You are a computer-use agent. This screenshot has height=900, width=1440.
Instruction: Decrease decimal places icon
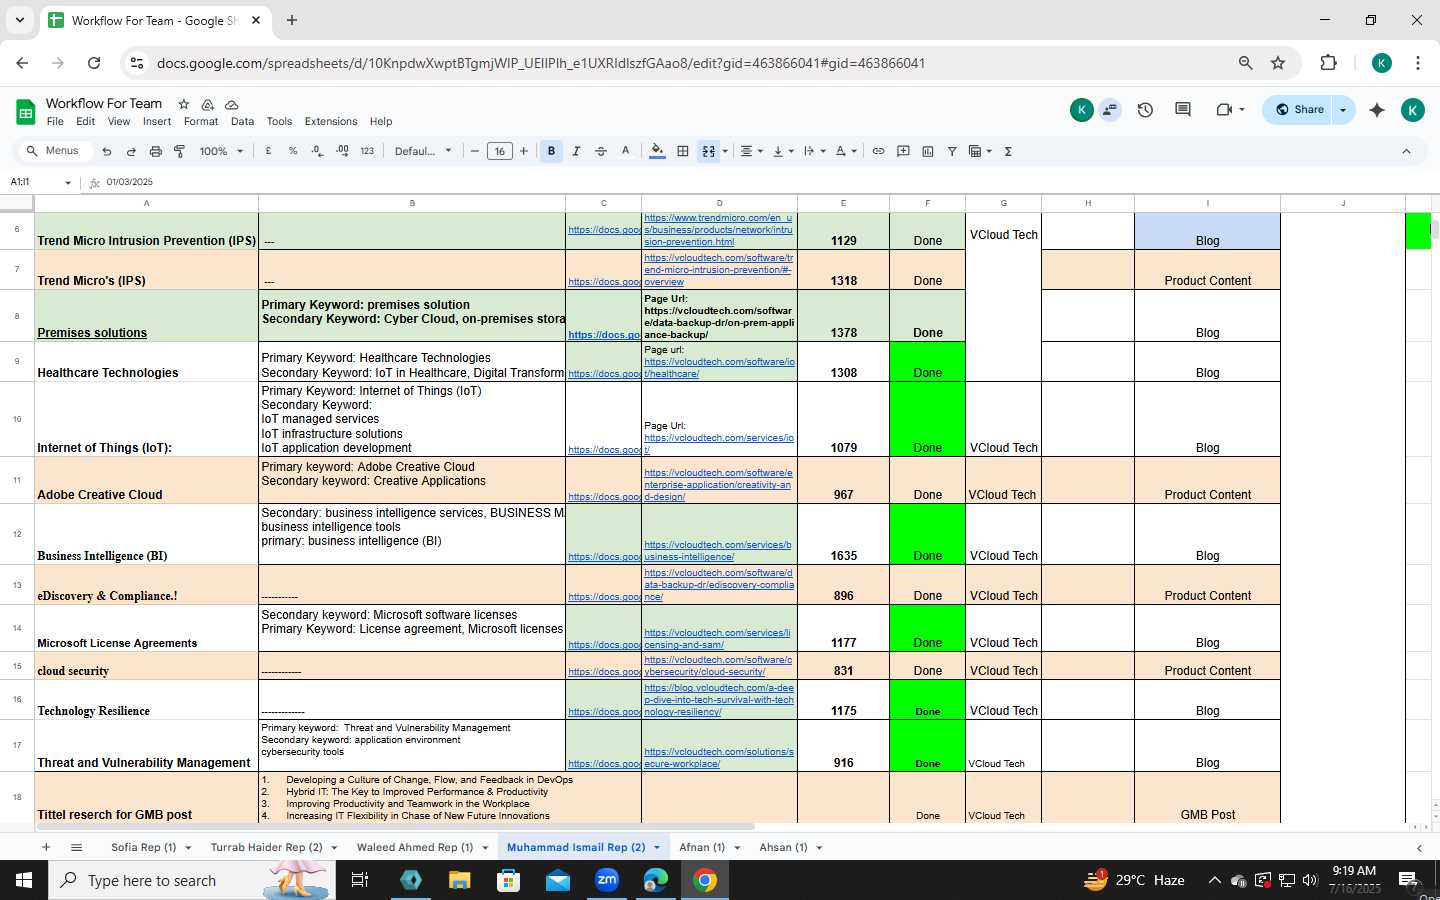(x=317, y=151)
